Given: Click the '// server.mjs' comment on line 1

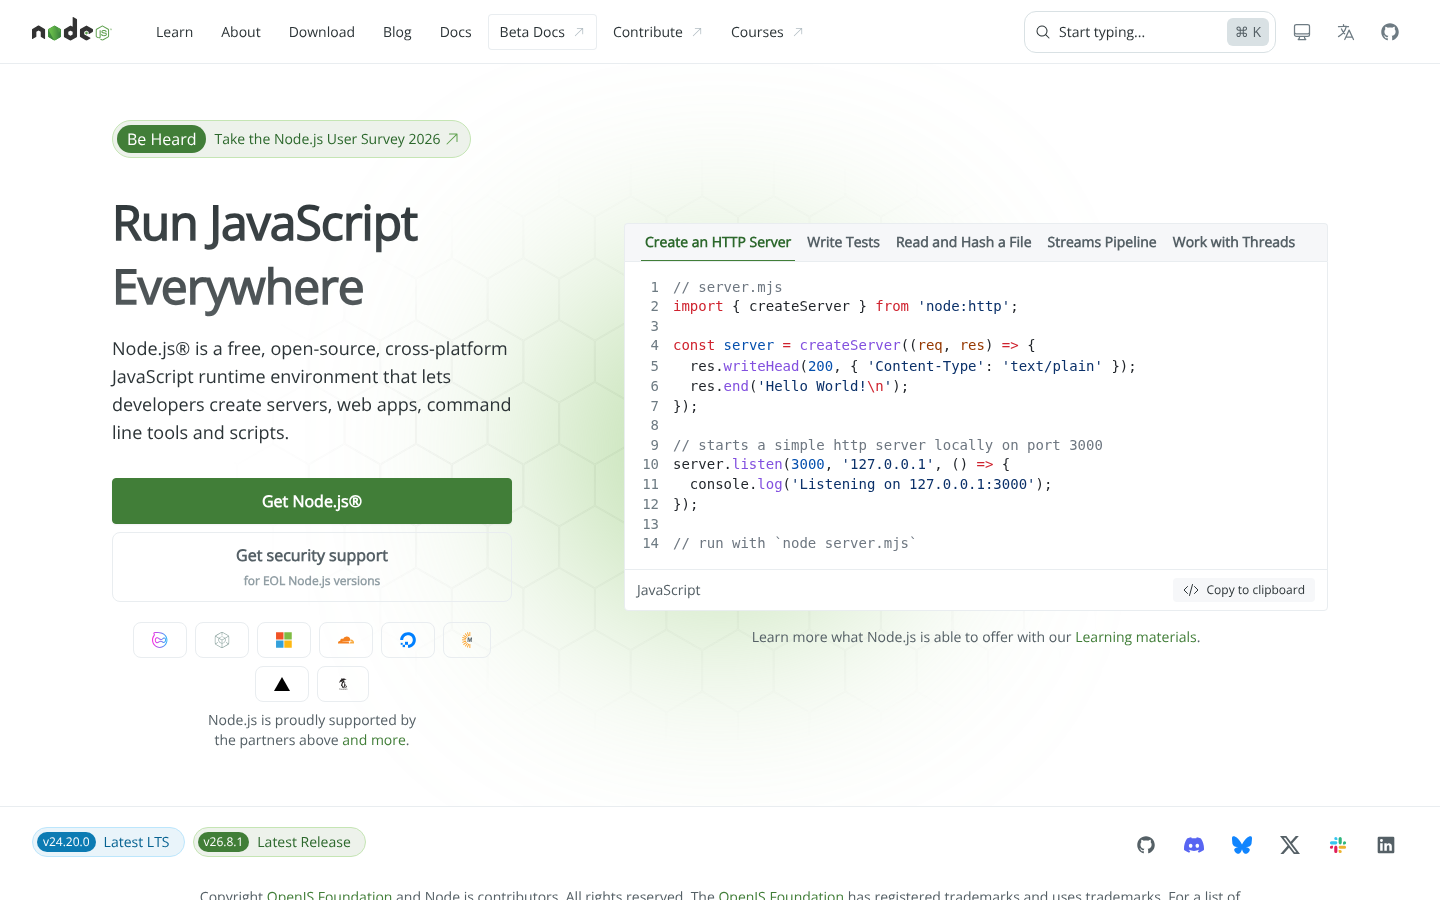Looking at the screenshot, I should point(728,287).
